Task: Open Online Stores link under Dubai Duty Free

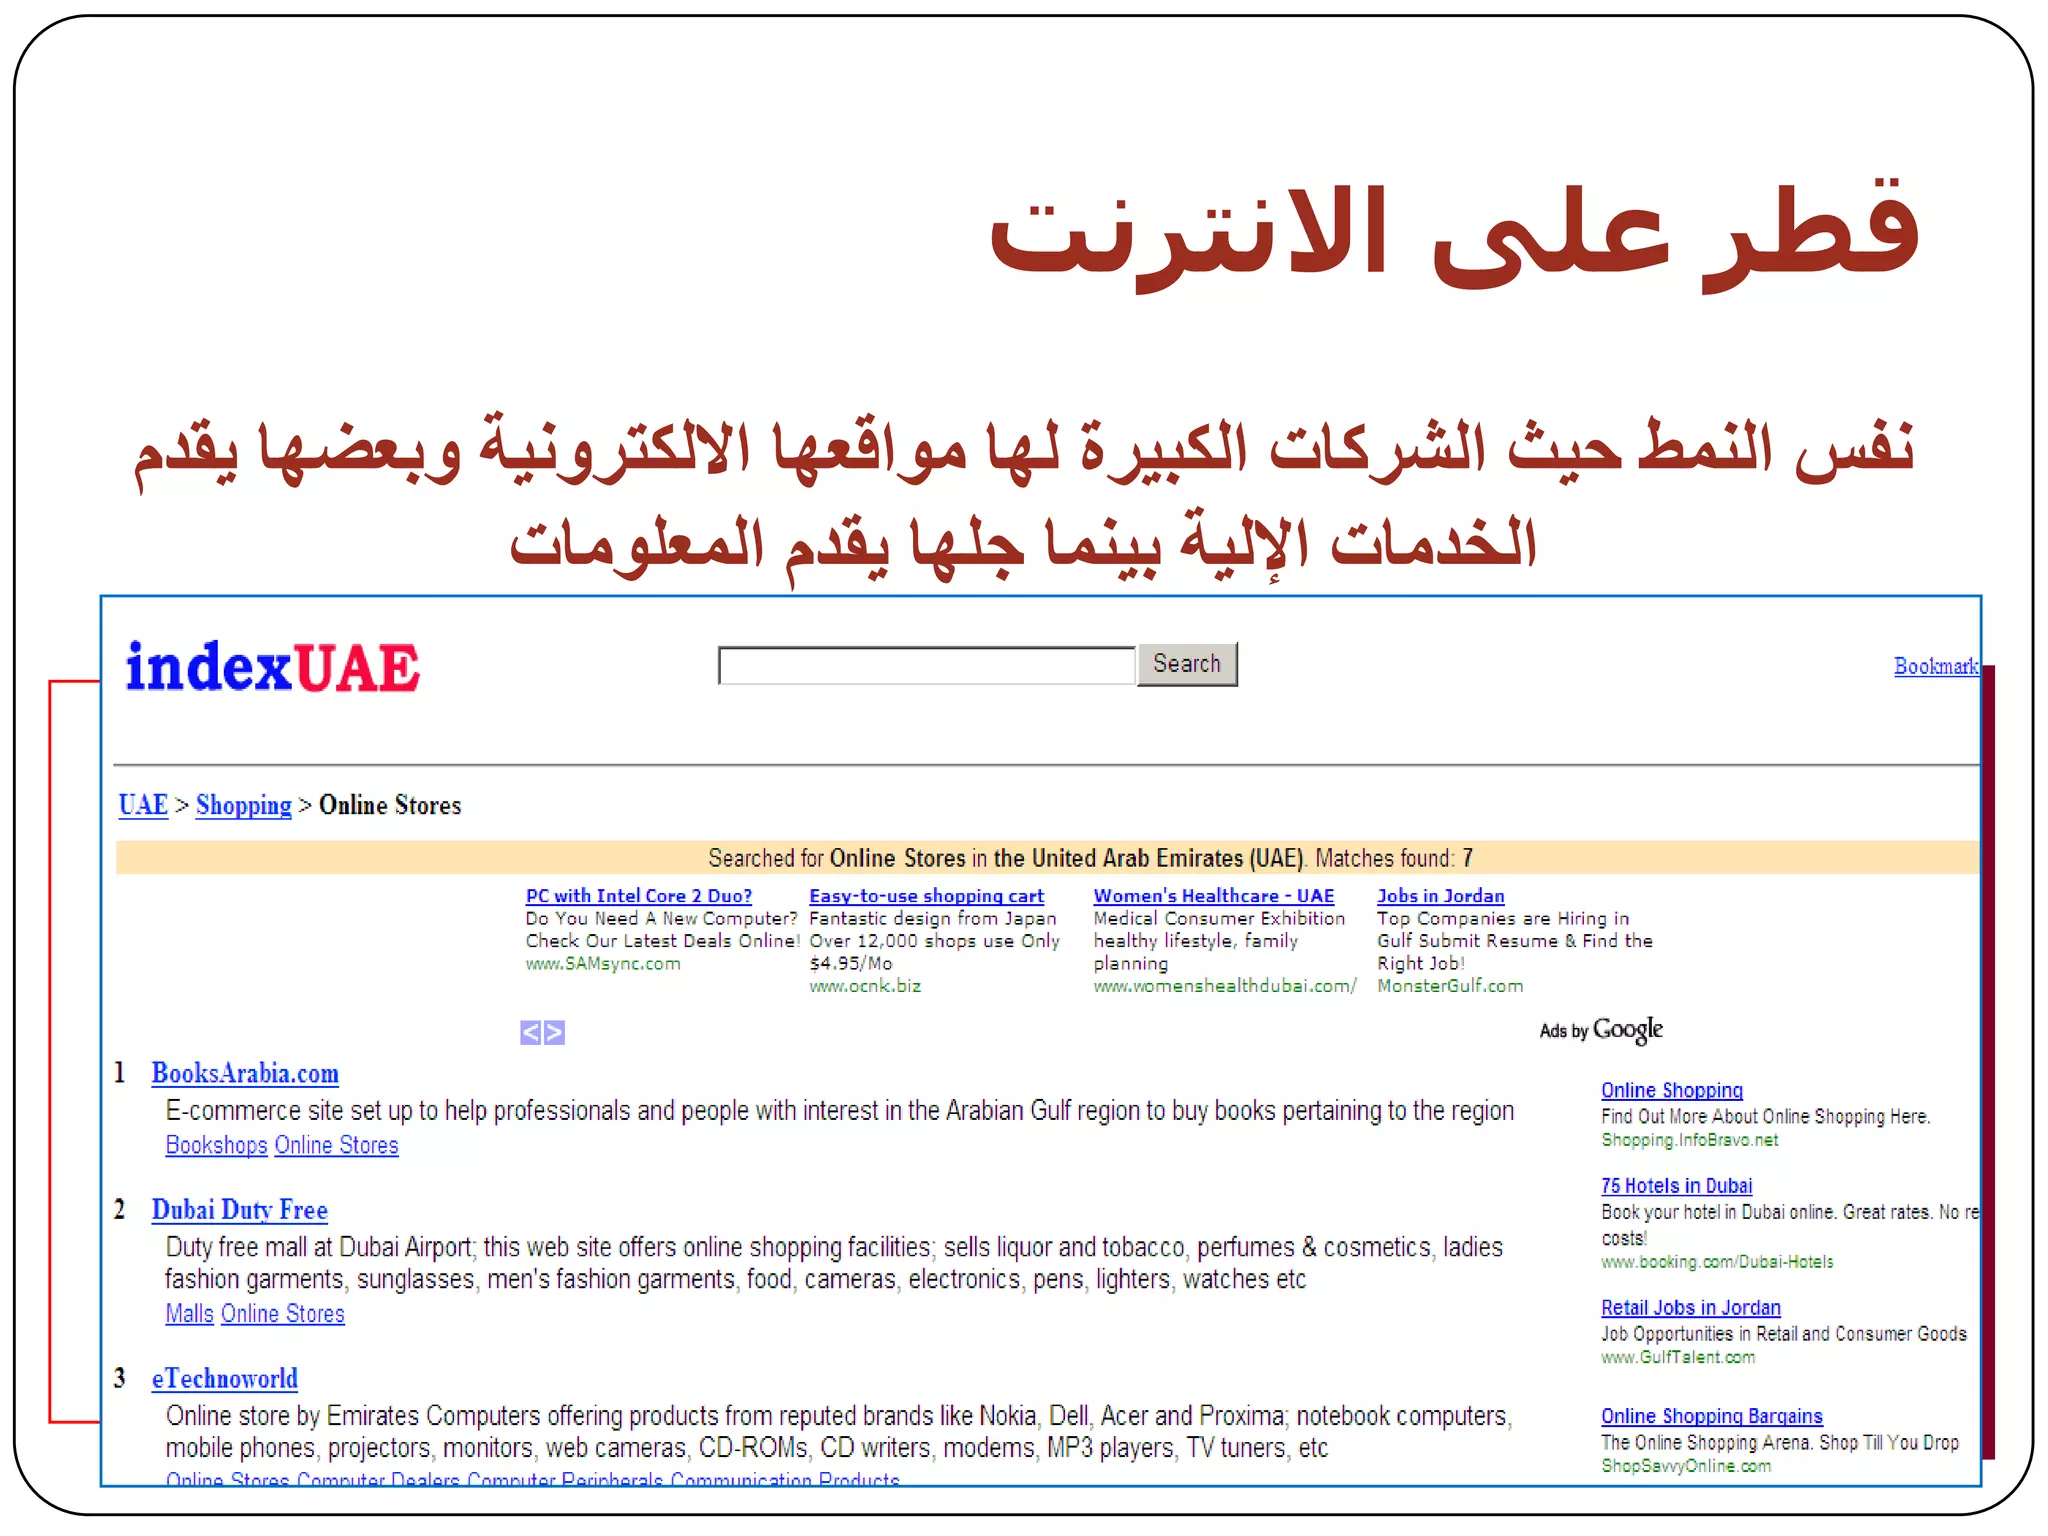Action: [283, 1314]
